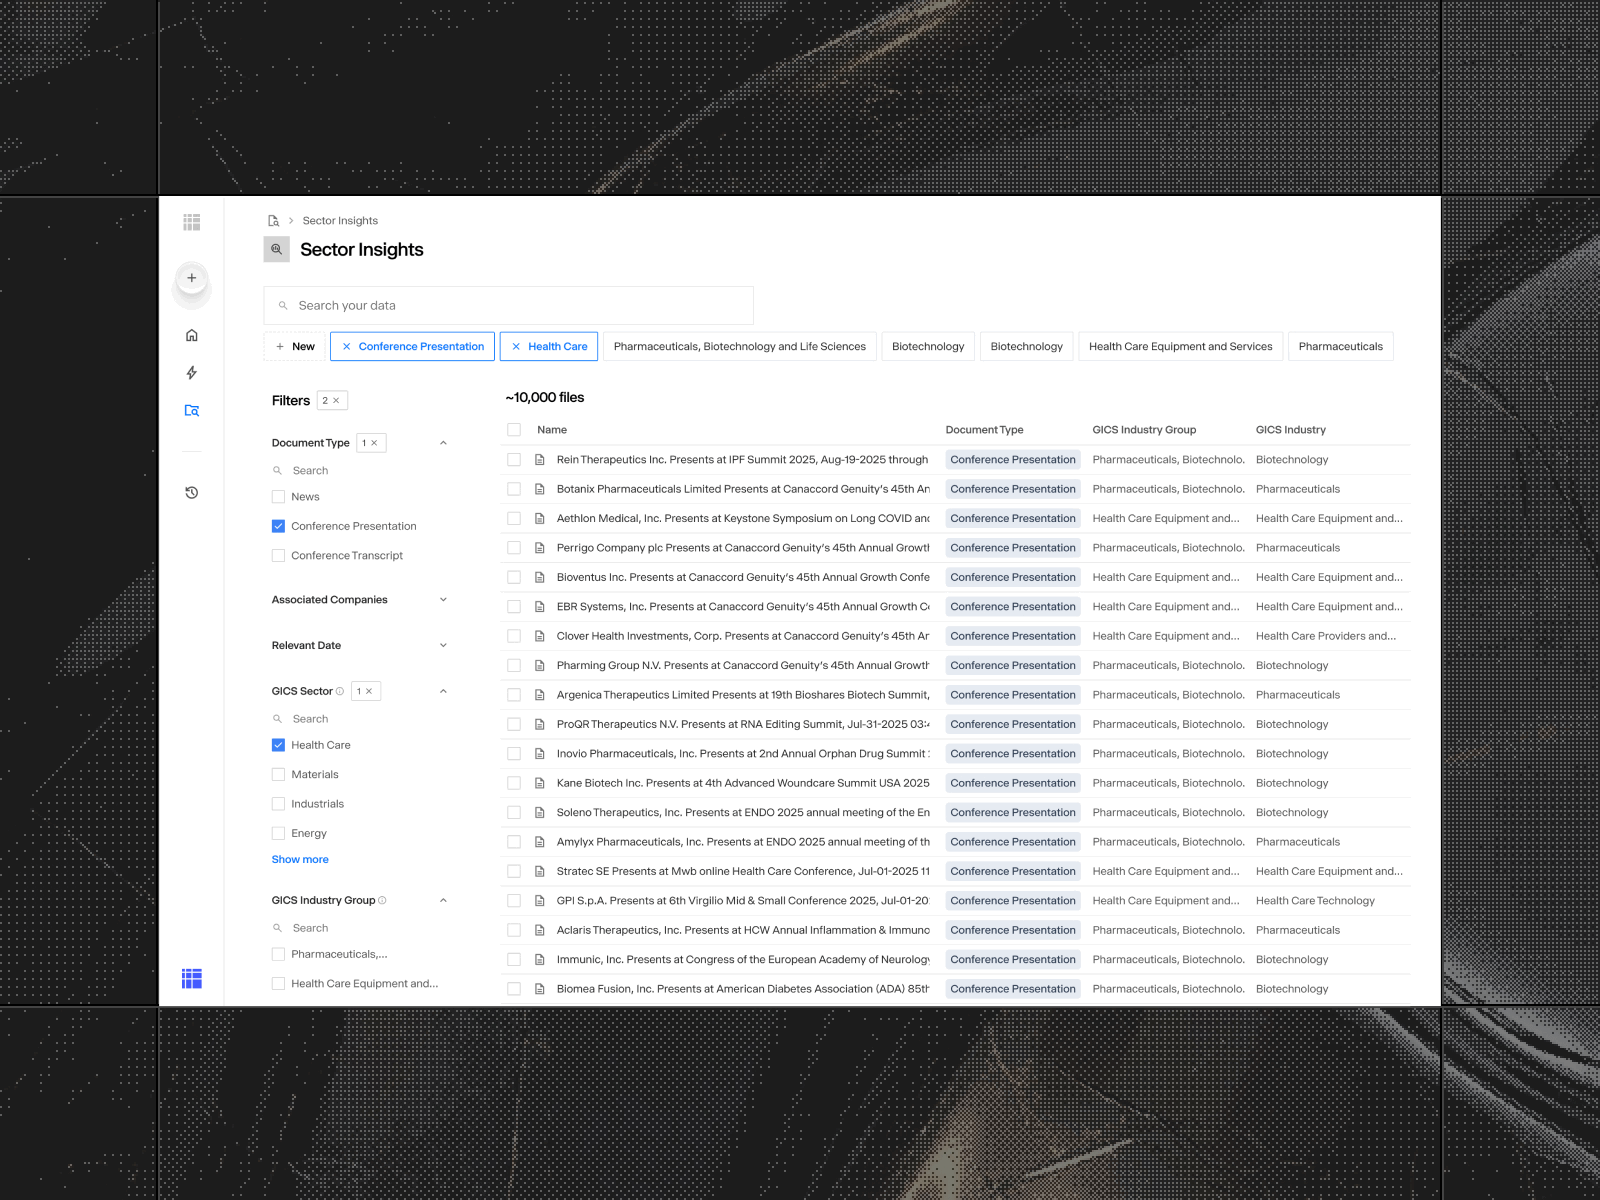Check the News document type box

coord(278,497)
